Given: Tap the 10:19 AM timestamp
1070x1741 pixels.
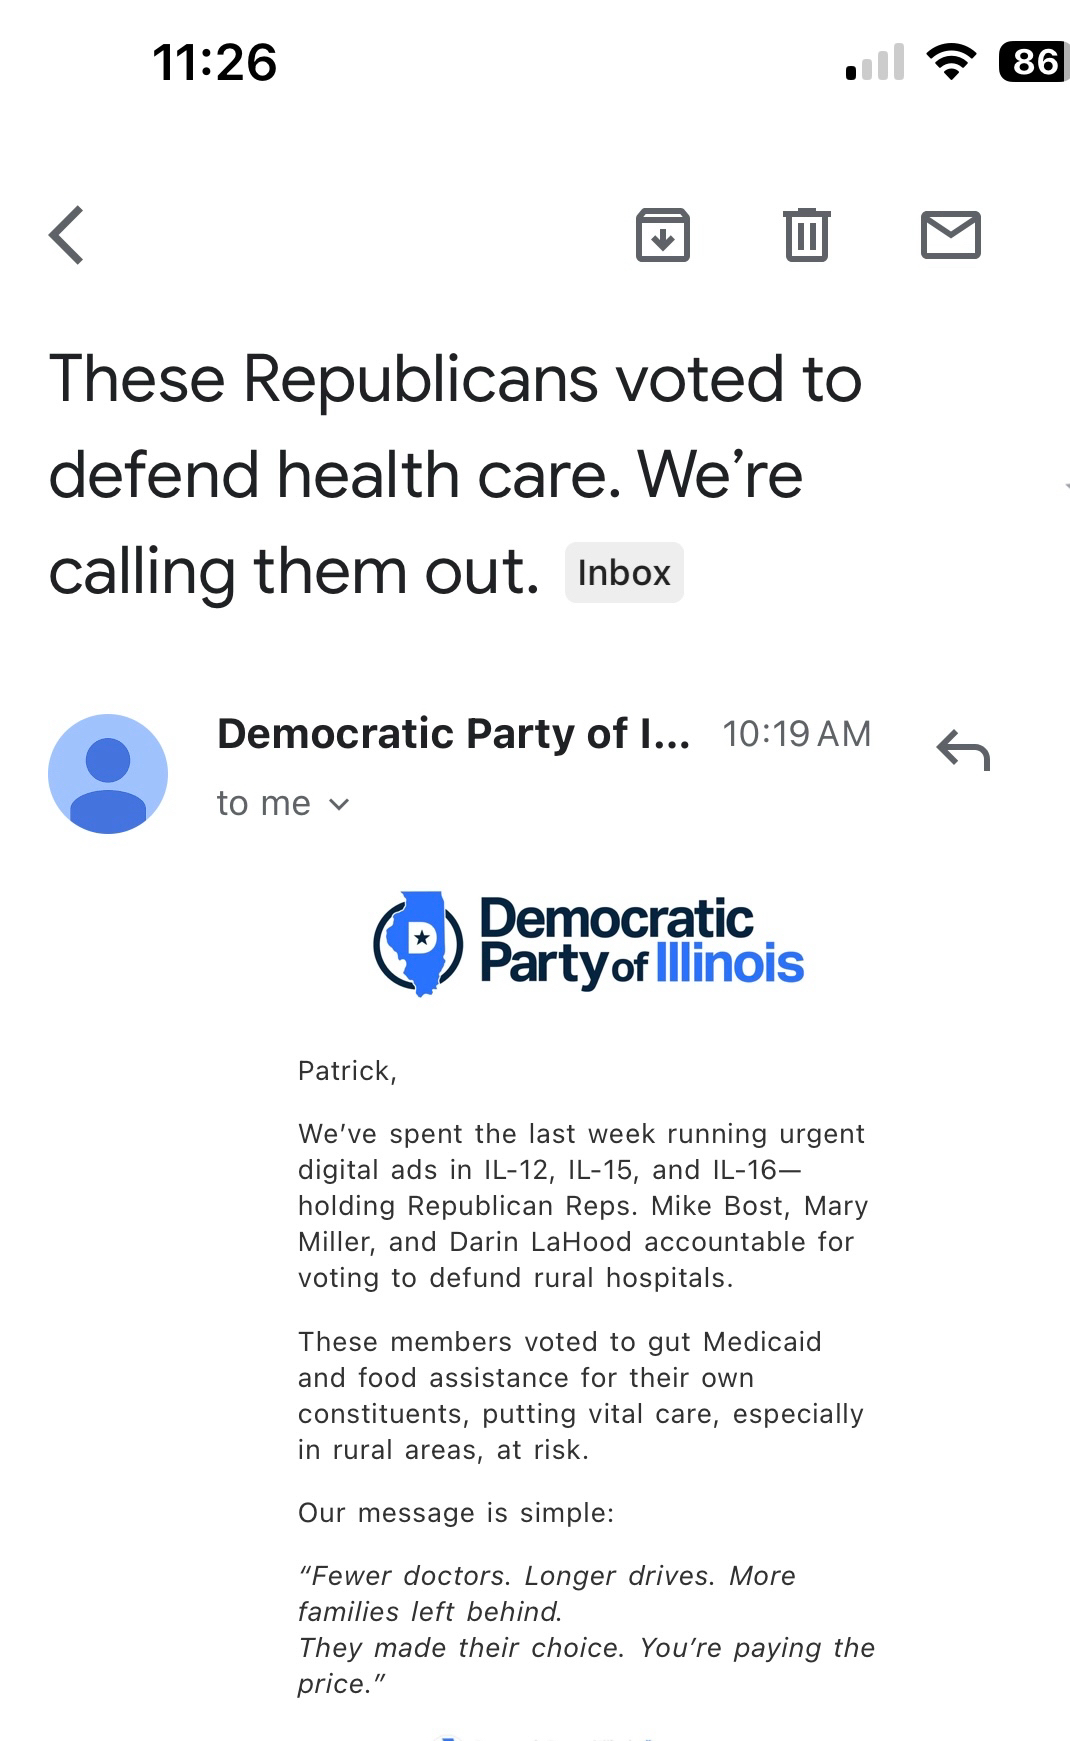Looking at the screenshot, I should point(796,734).
